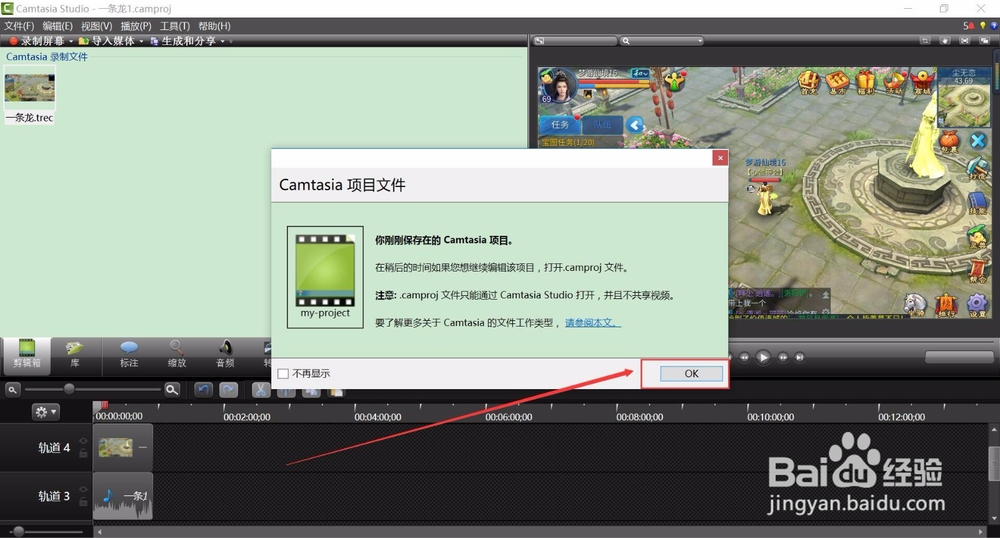Click the detach preview window icon

(985, 41)
